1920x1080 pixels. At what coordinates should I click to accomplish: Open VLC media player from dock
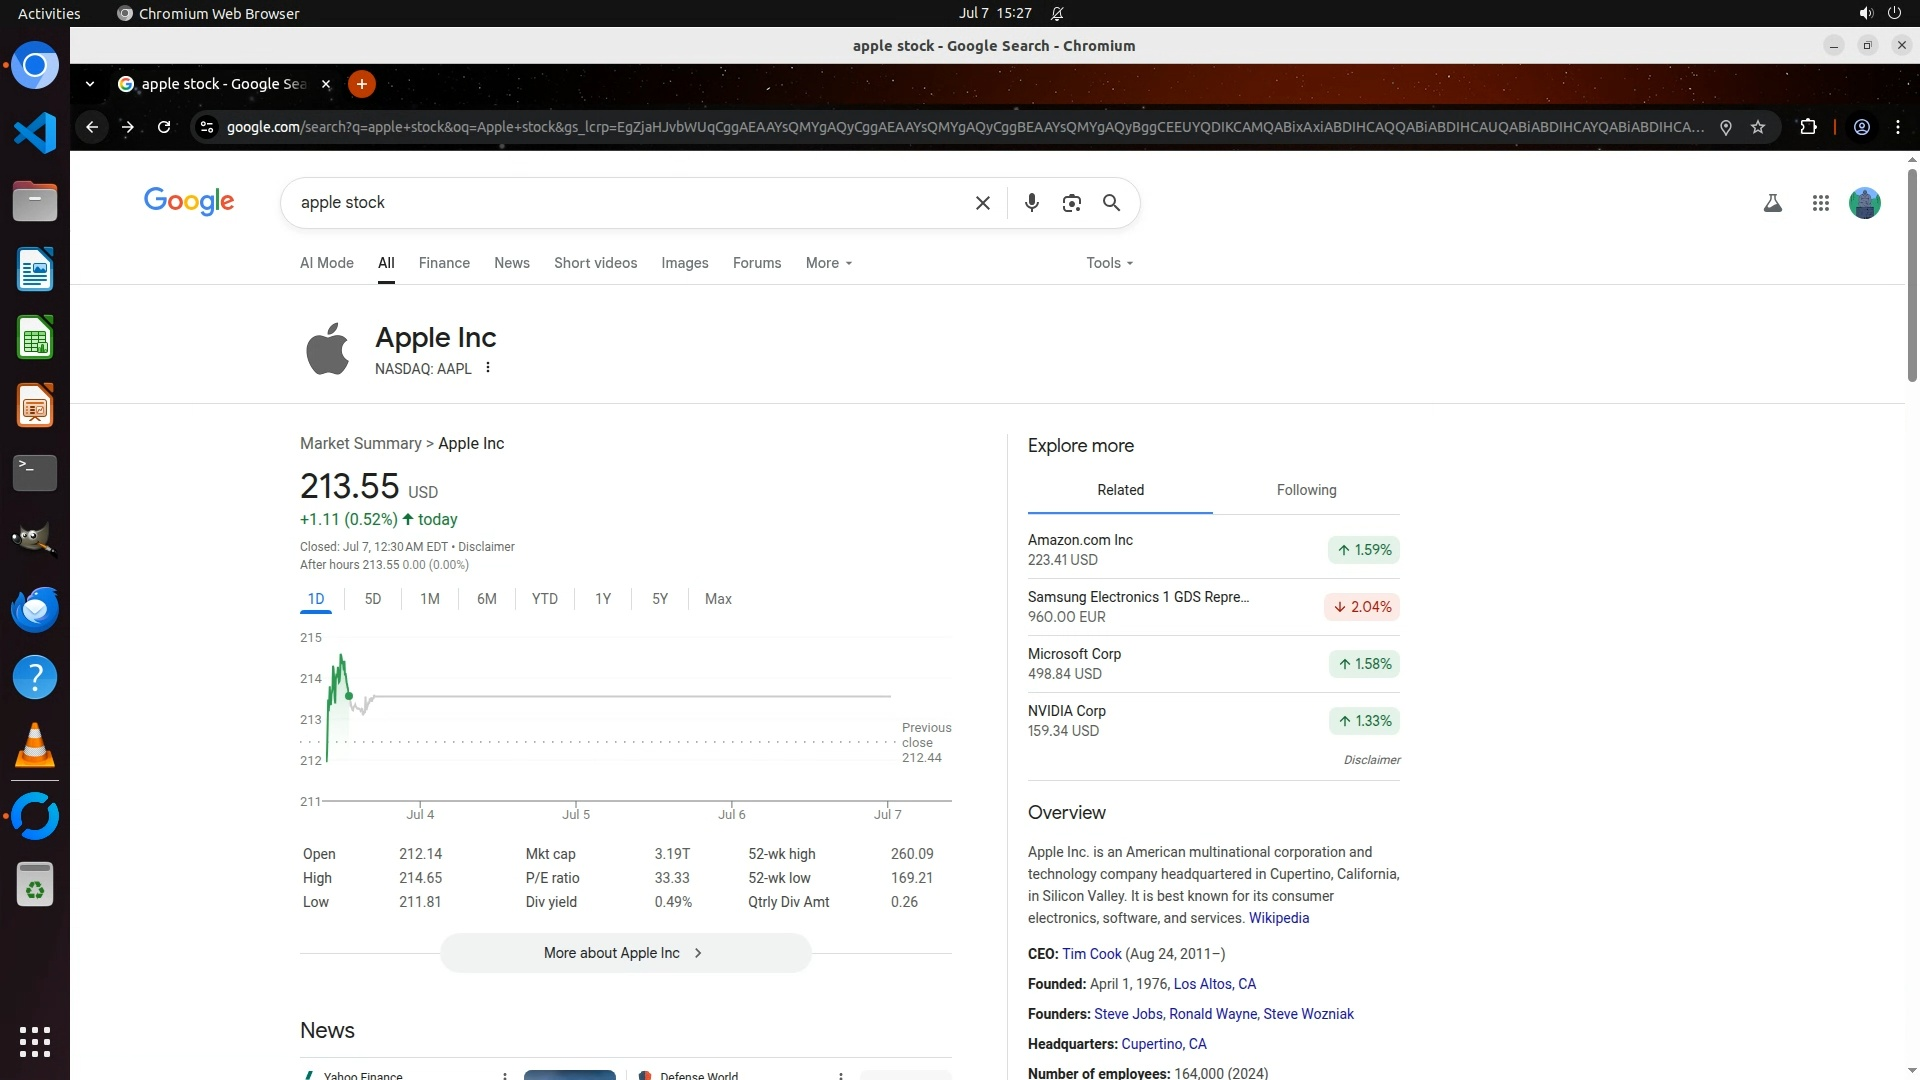coord(35,746)
